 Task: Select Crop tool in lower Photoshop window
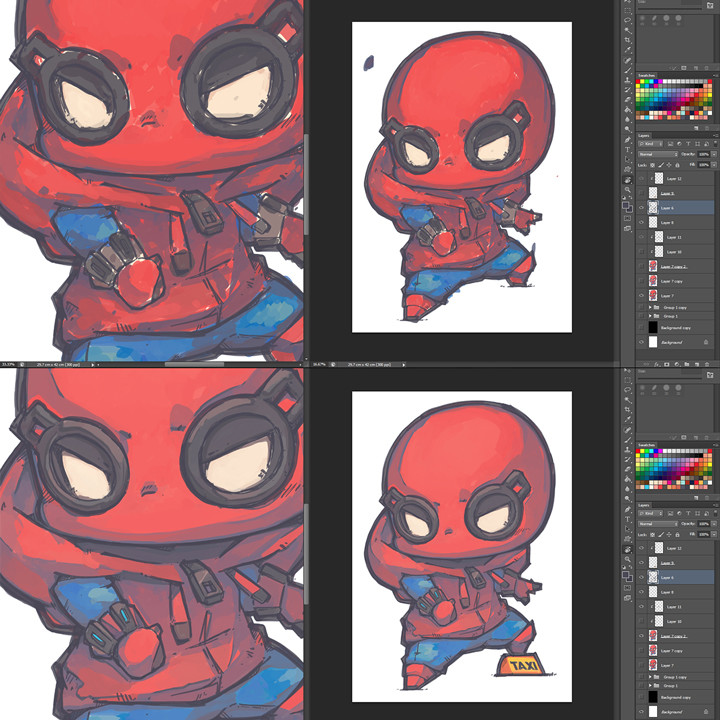click(628, 410)
